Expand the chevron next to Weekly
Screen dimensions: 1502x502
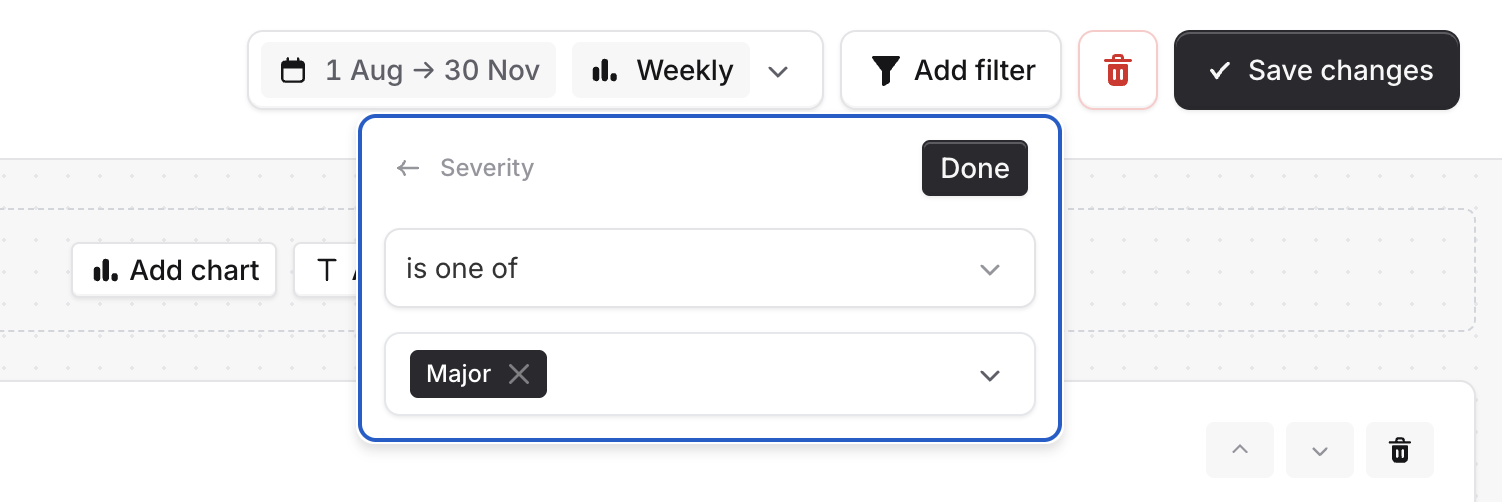[778, 71]
